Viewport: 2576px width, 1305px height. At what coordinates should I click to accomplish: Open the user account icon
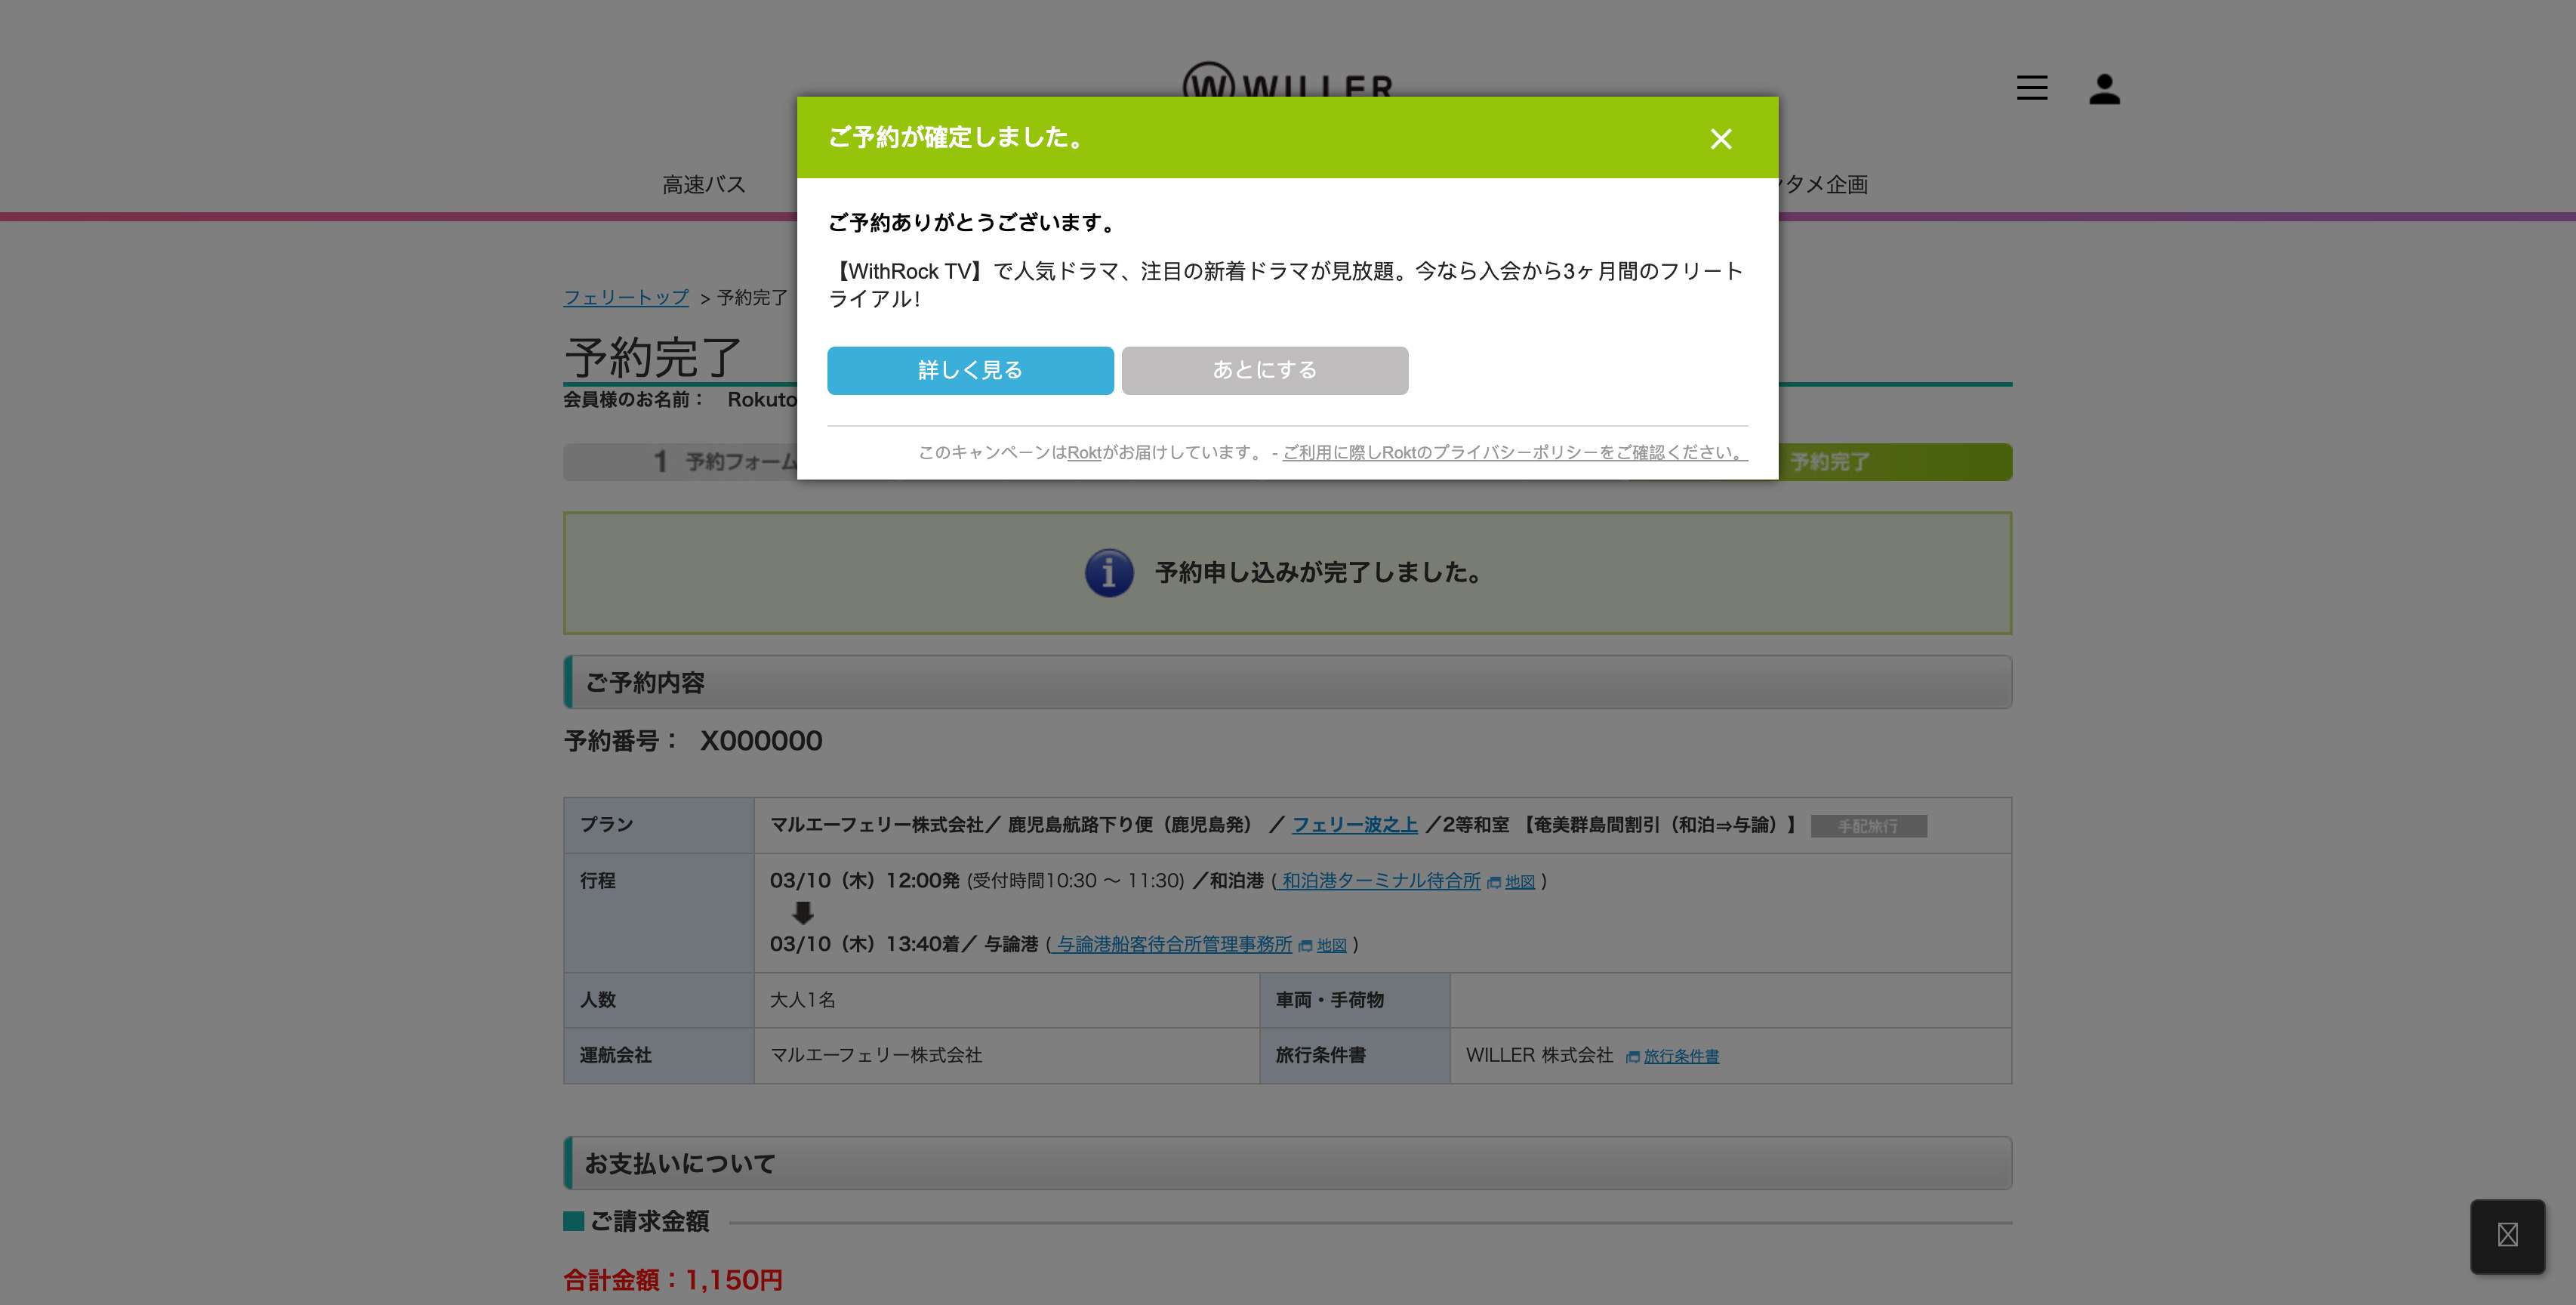2104,89
